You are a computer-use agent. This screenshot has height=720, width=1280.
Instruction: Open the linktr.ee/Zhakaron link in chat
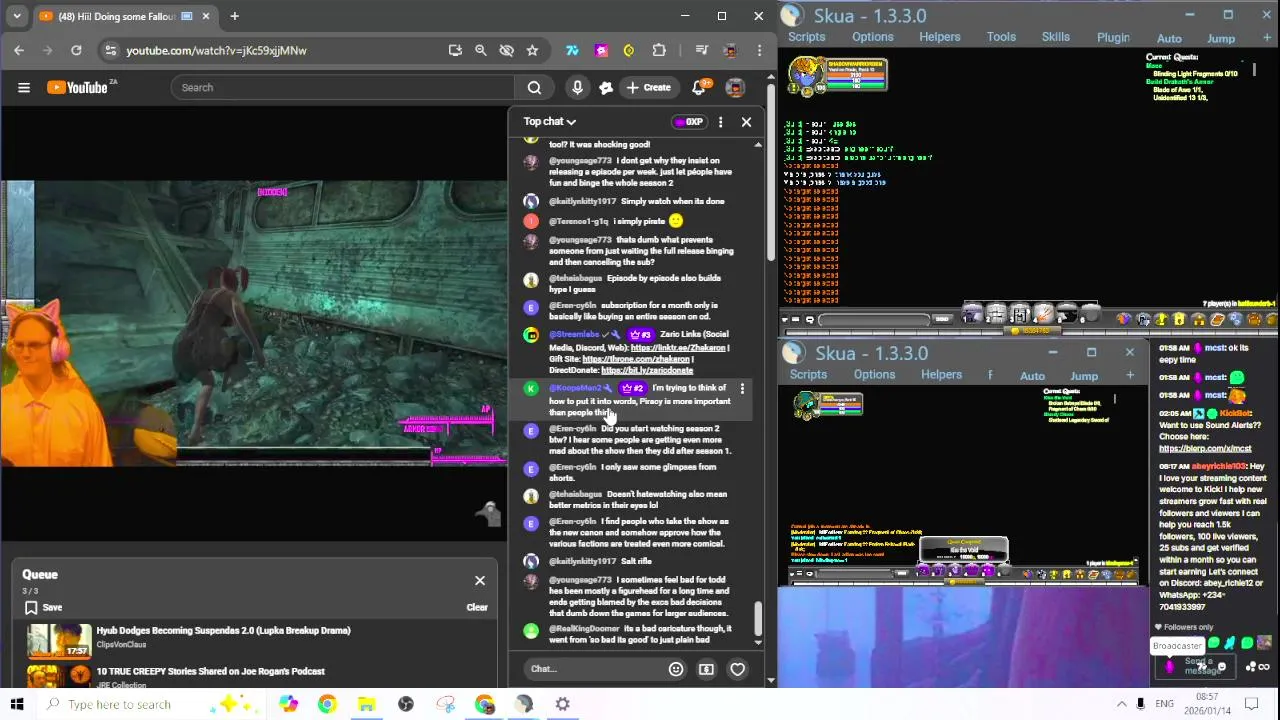[x=678, y=348]
